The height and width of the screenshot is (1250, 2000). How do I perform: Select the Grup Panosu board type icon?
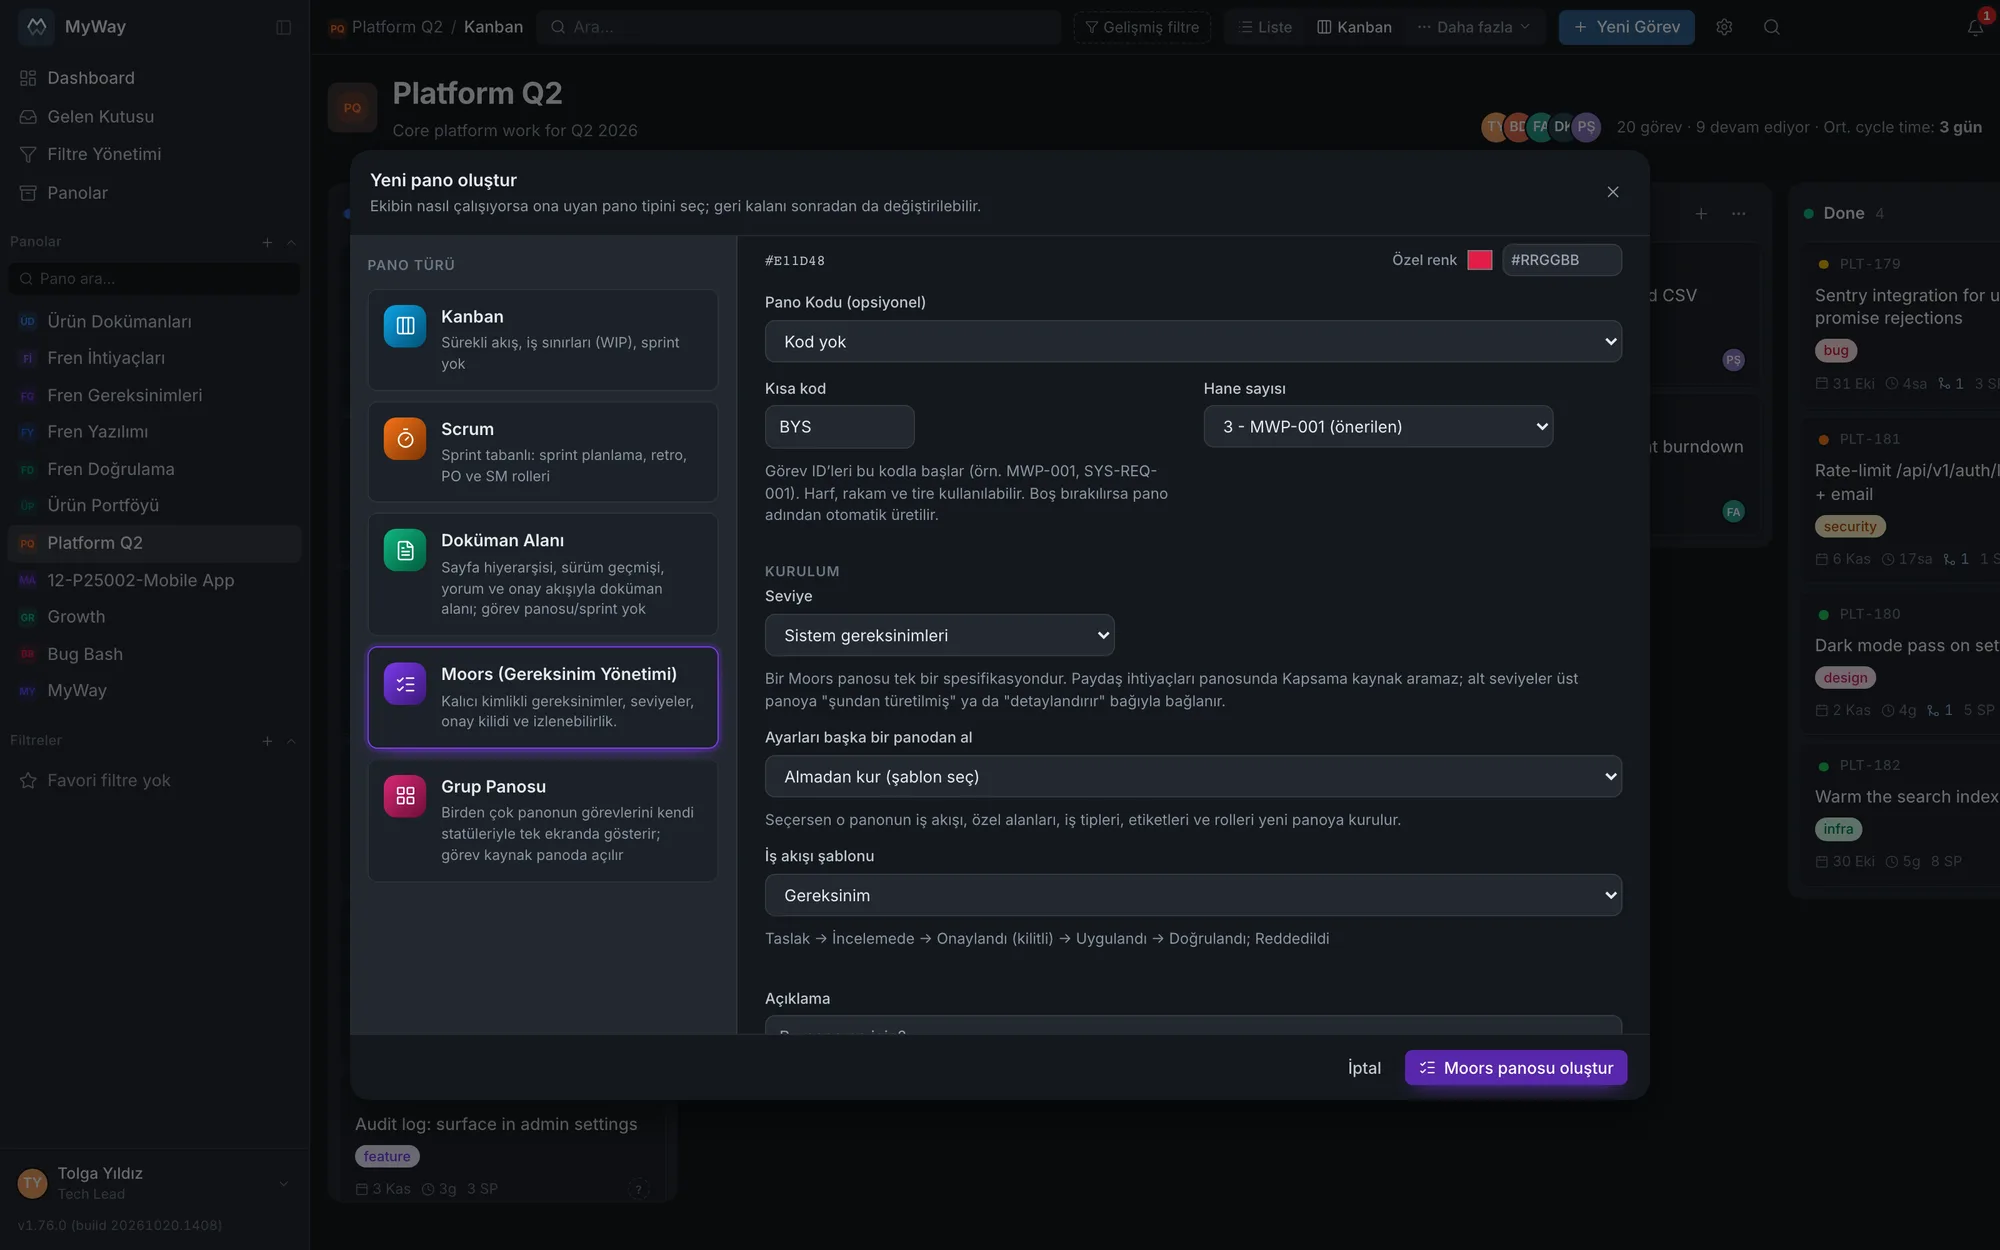[x=405, y=796]
